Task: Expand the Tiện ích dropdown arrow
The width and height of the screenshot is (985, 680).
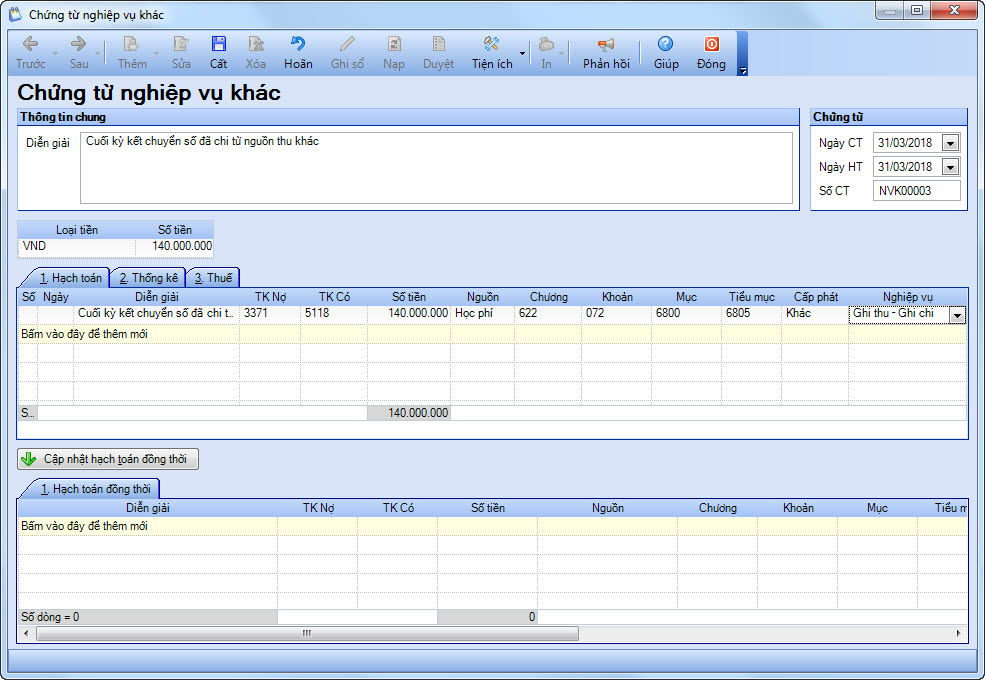Action: pyautogui.click(x=522, y=53)
